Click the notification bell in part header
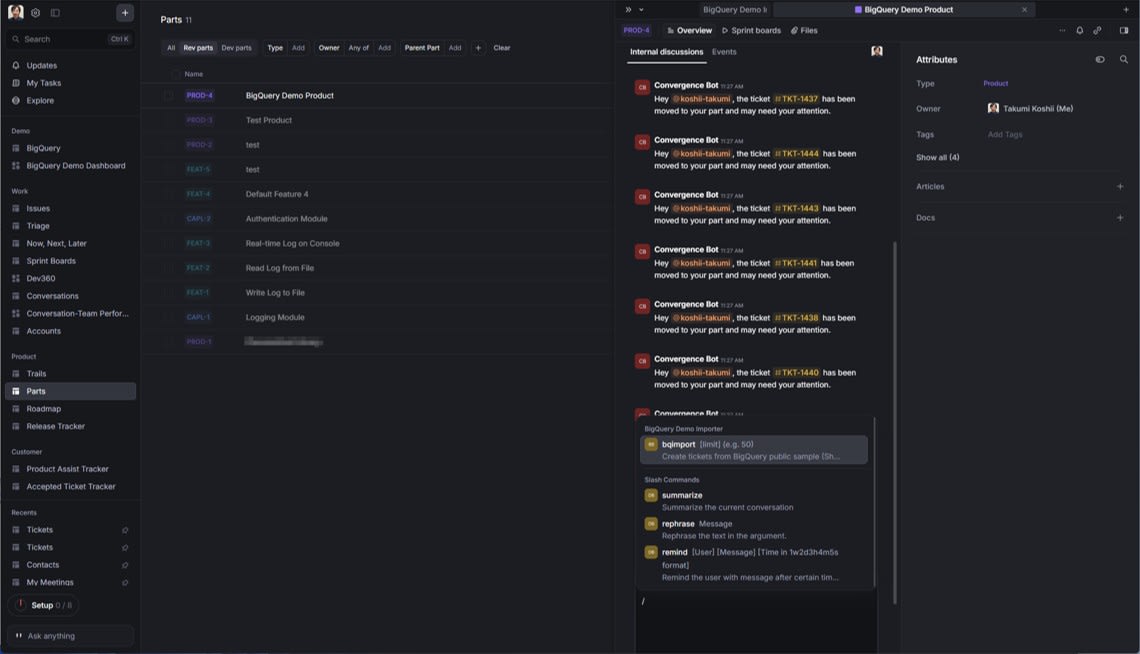This screenshot has height=654, width=1140. pyautogui.click(x=1079, y=31)
